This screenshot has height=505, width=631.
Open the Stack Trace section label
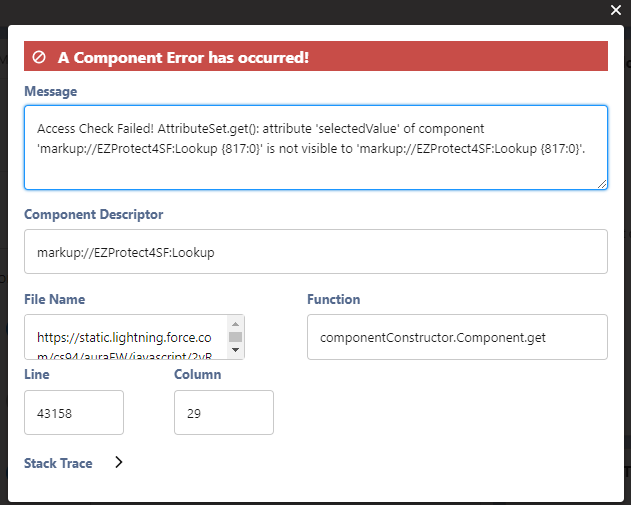(x=58, y=463)
